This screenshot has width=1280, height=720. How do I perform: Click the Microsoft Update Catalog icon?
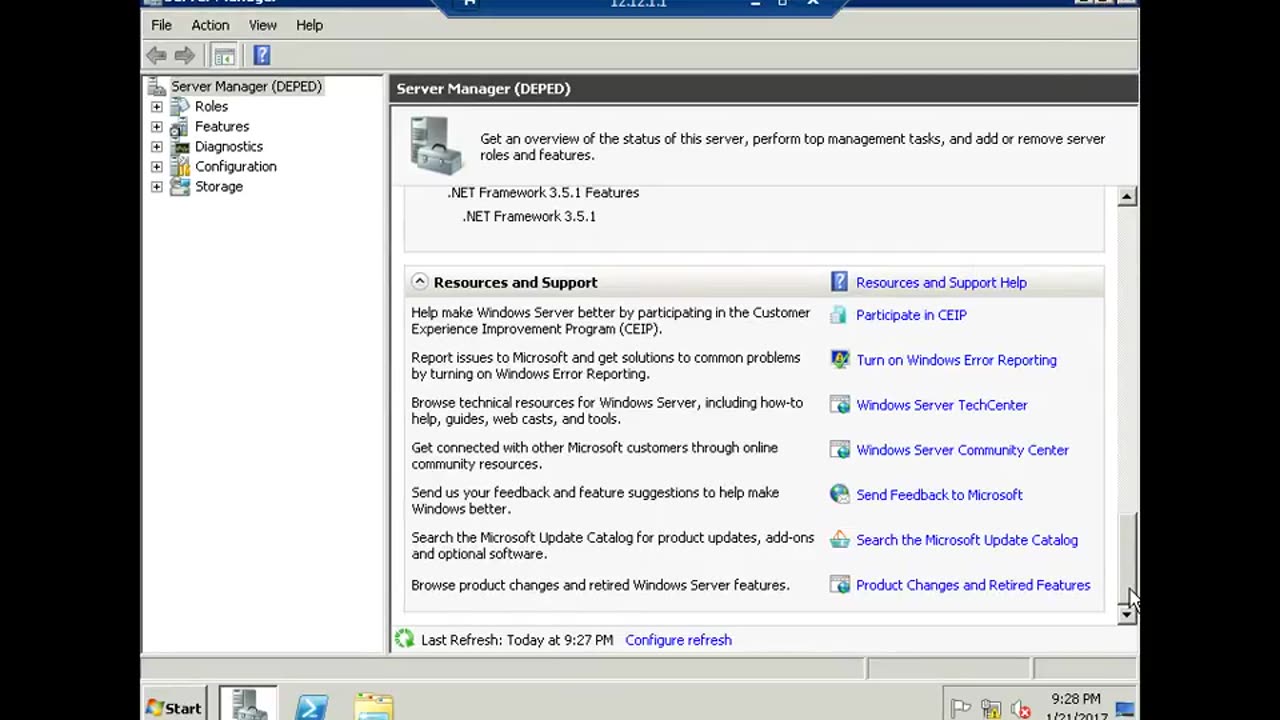point(840,540)
